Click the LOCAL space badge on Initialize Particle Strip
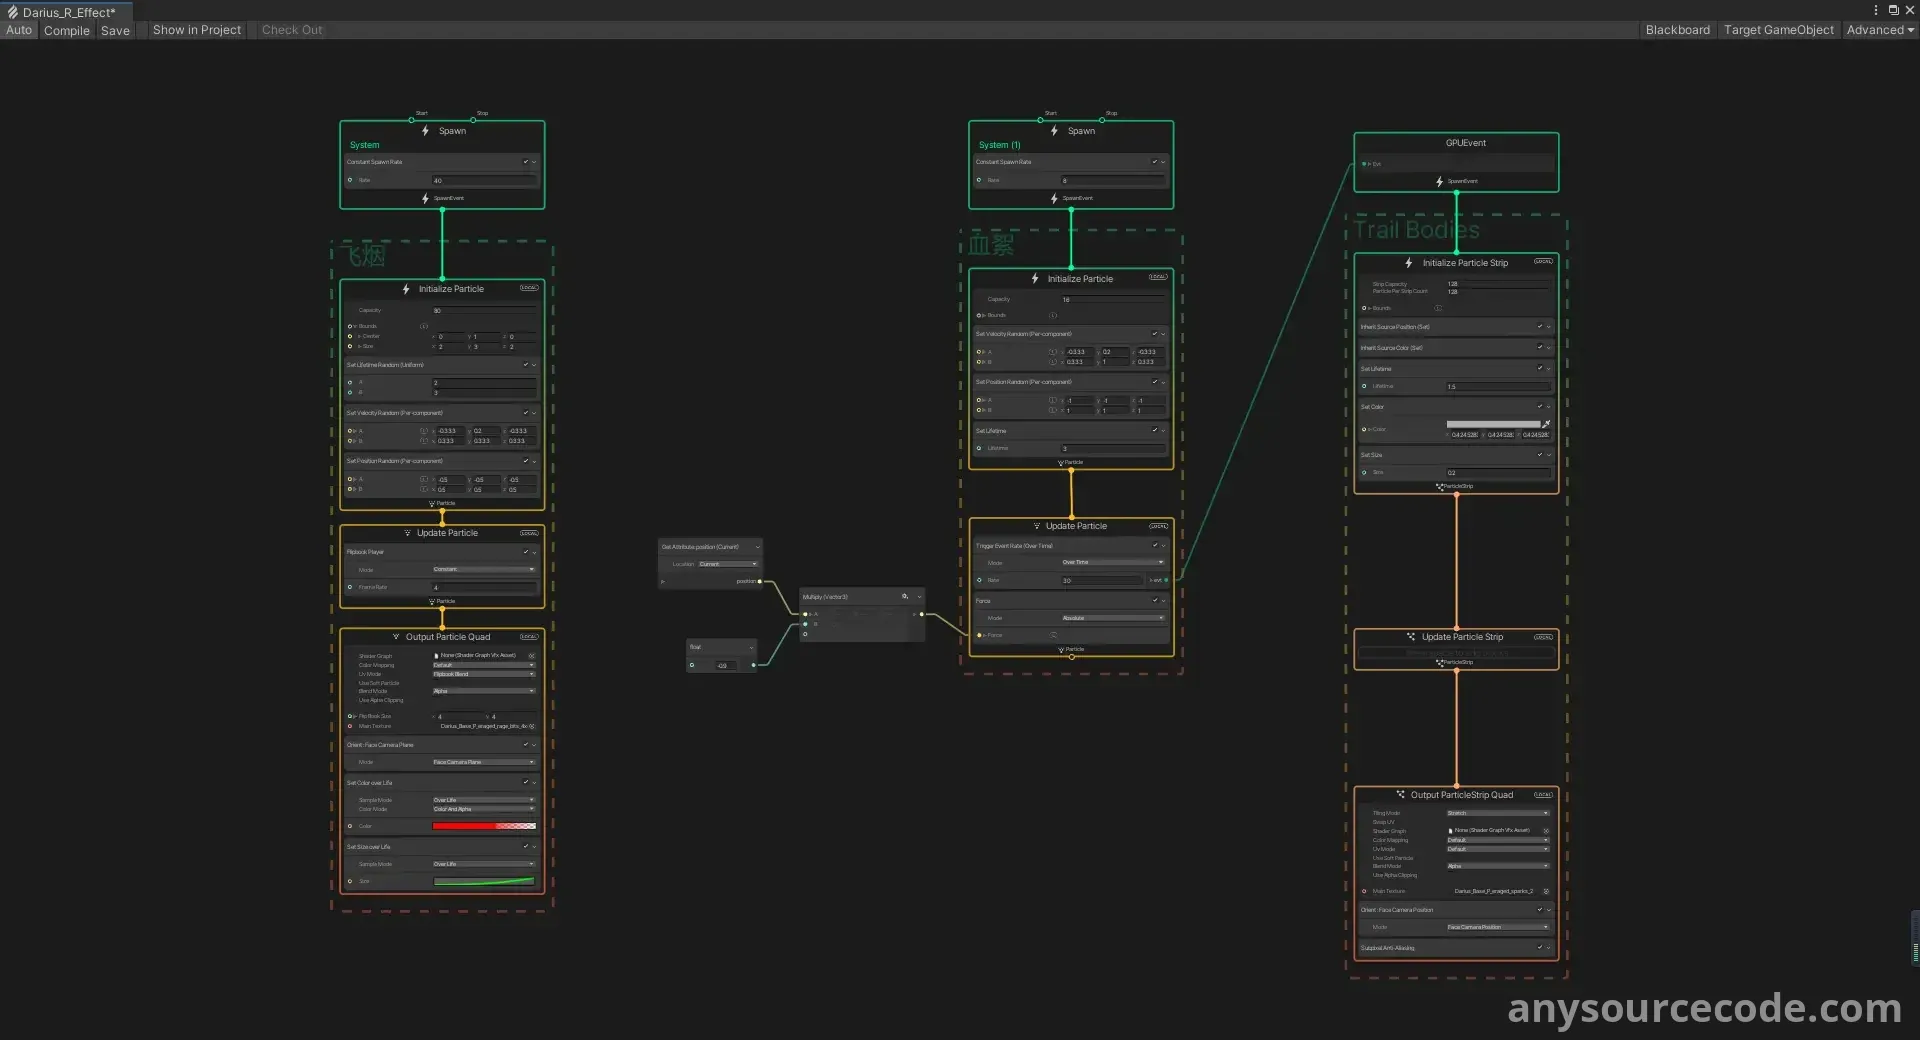 [x=1543, y=262]
